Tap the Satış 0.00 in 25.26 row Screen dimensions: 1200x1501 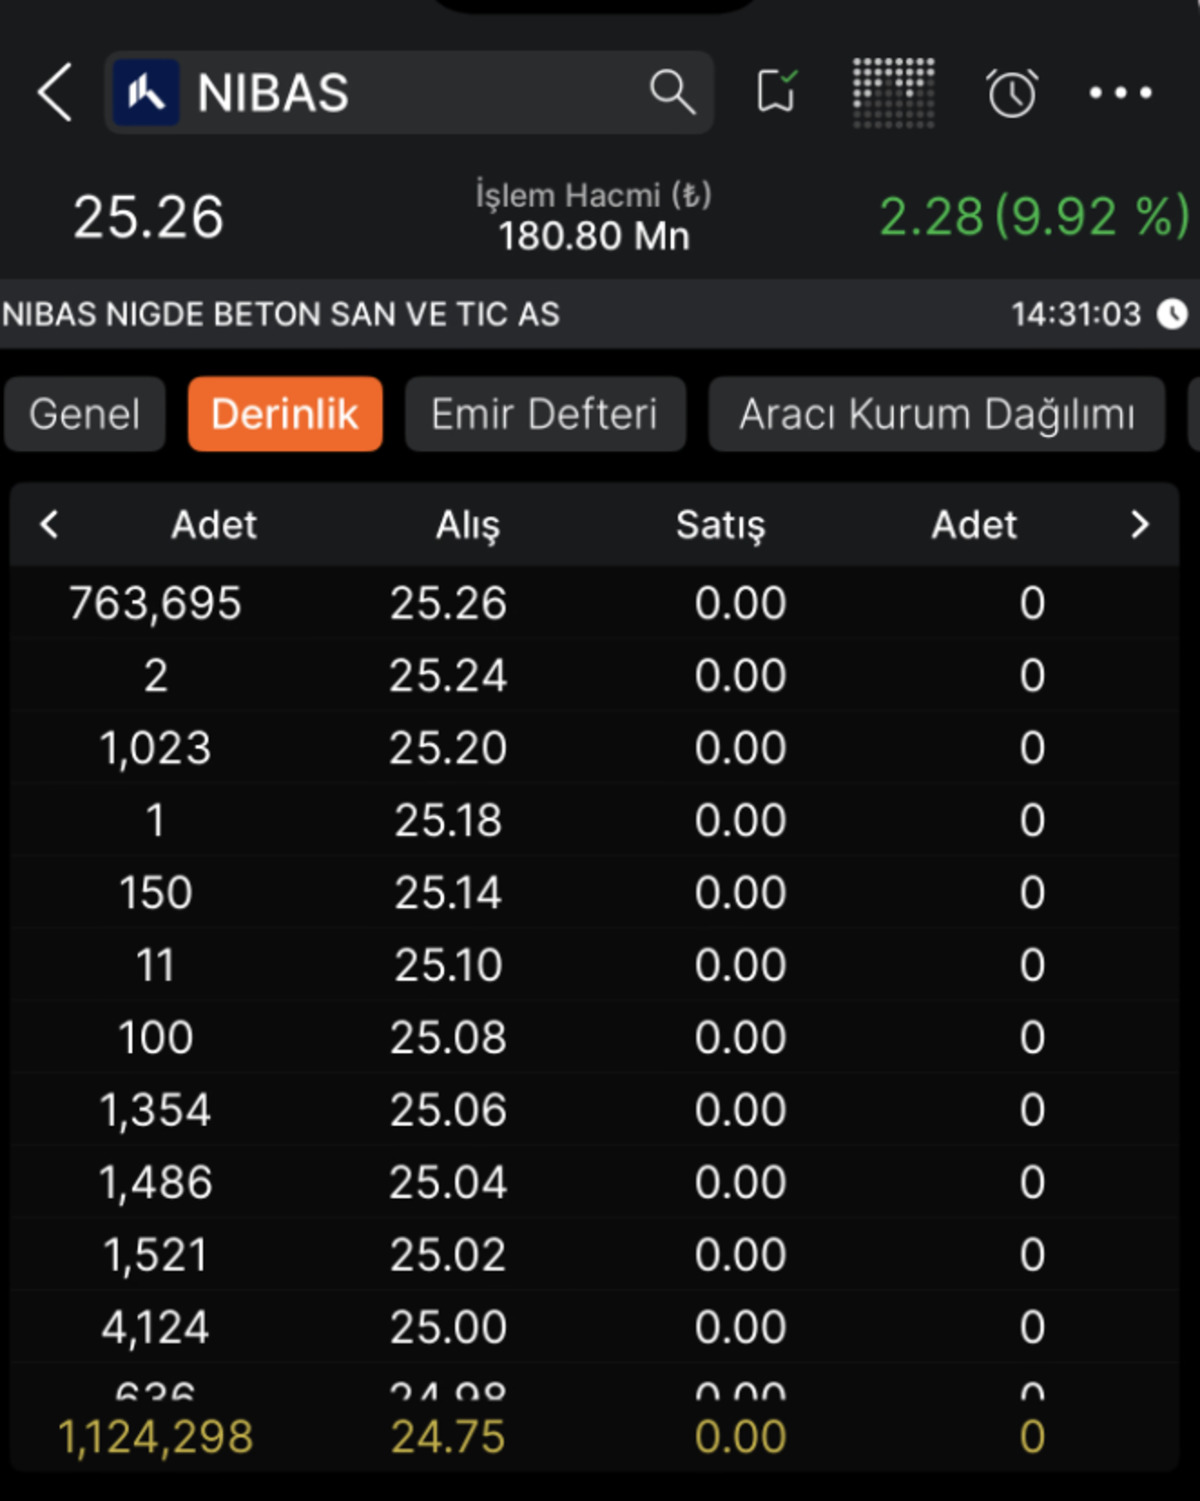point(740,603)
